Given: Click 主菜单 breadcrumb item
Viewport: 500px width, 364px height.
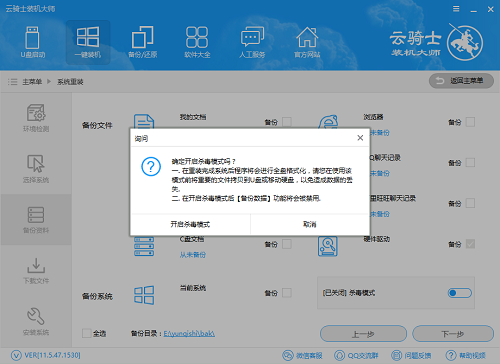Looking at the screenshot, I should 32,82.
